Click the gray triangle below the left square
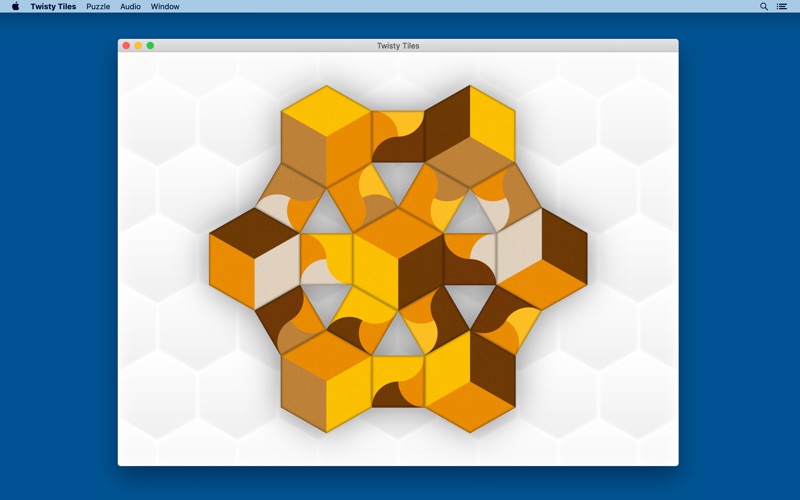The width and height of the screenshot is (800, 500). pos(327,301)
